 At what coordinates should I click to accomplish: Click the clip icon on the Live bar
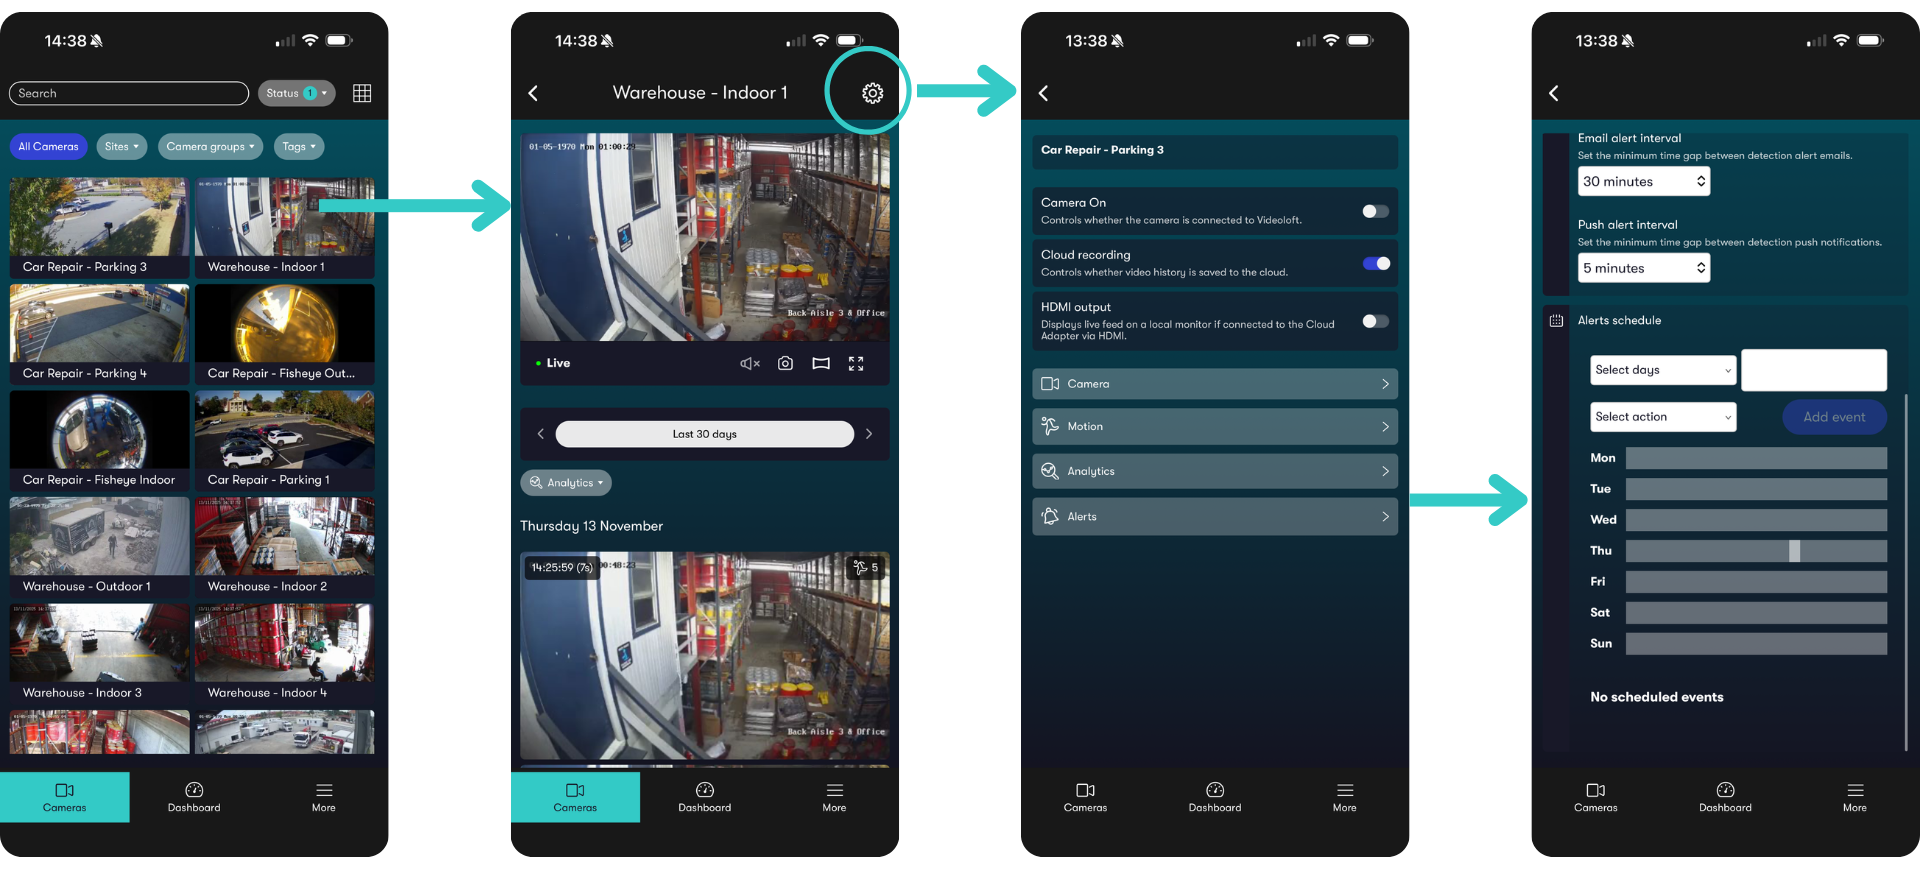coord(821,363)
